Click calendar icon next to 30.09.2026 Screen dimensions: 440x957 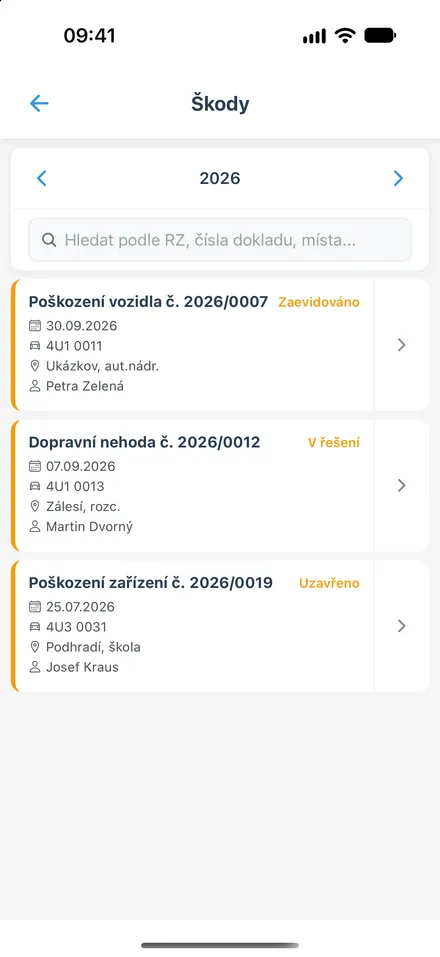(35, 326)
